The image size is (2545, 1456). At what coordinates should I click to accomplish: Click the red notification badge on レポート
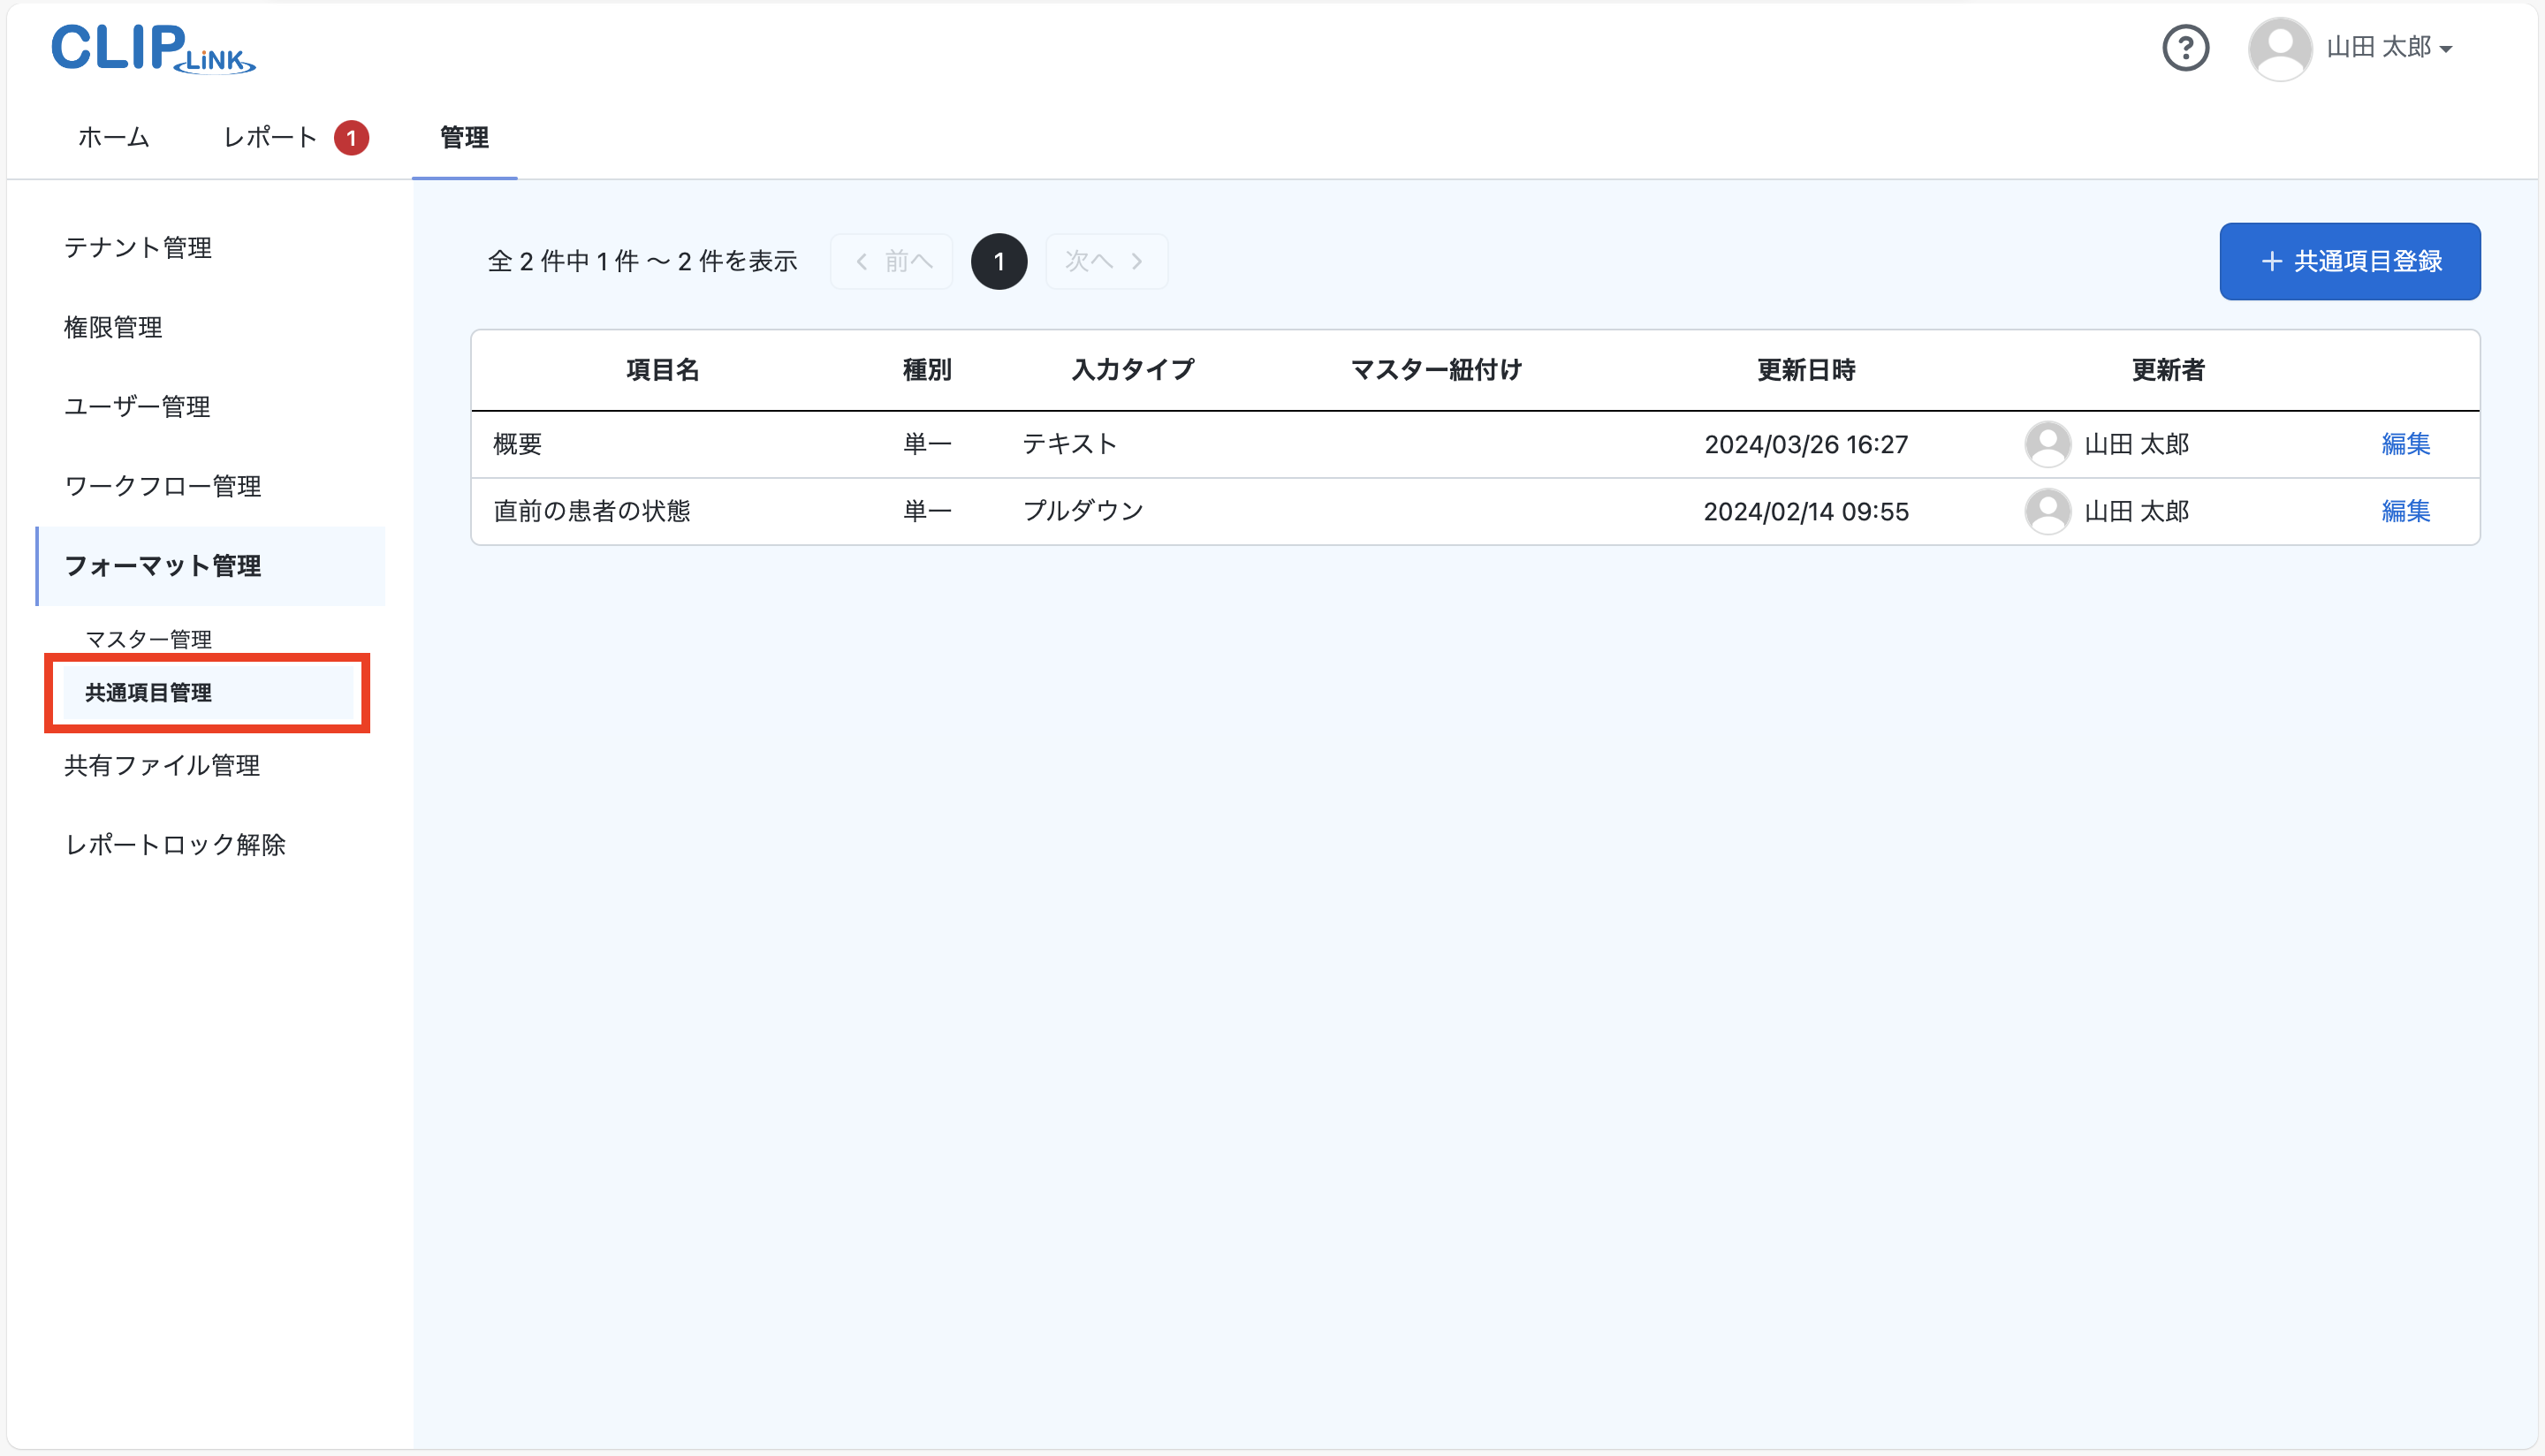352,137
